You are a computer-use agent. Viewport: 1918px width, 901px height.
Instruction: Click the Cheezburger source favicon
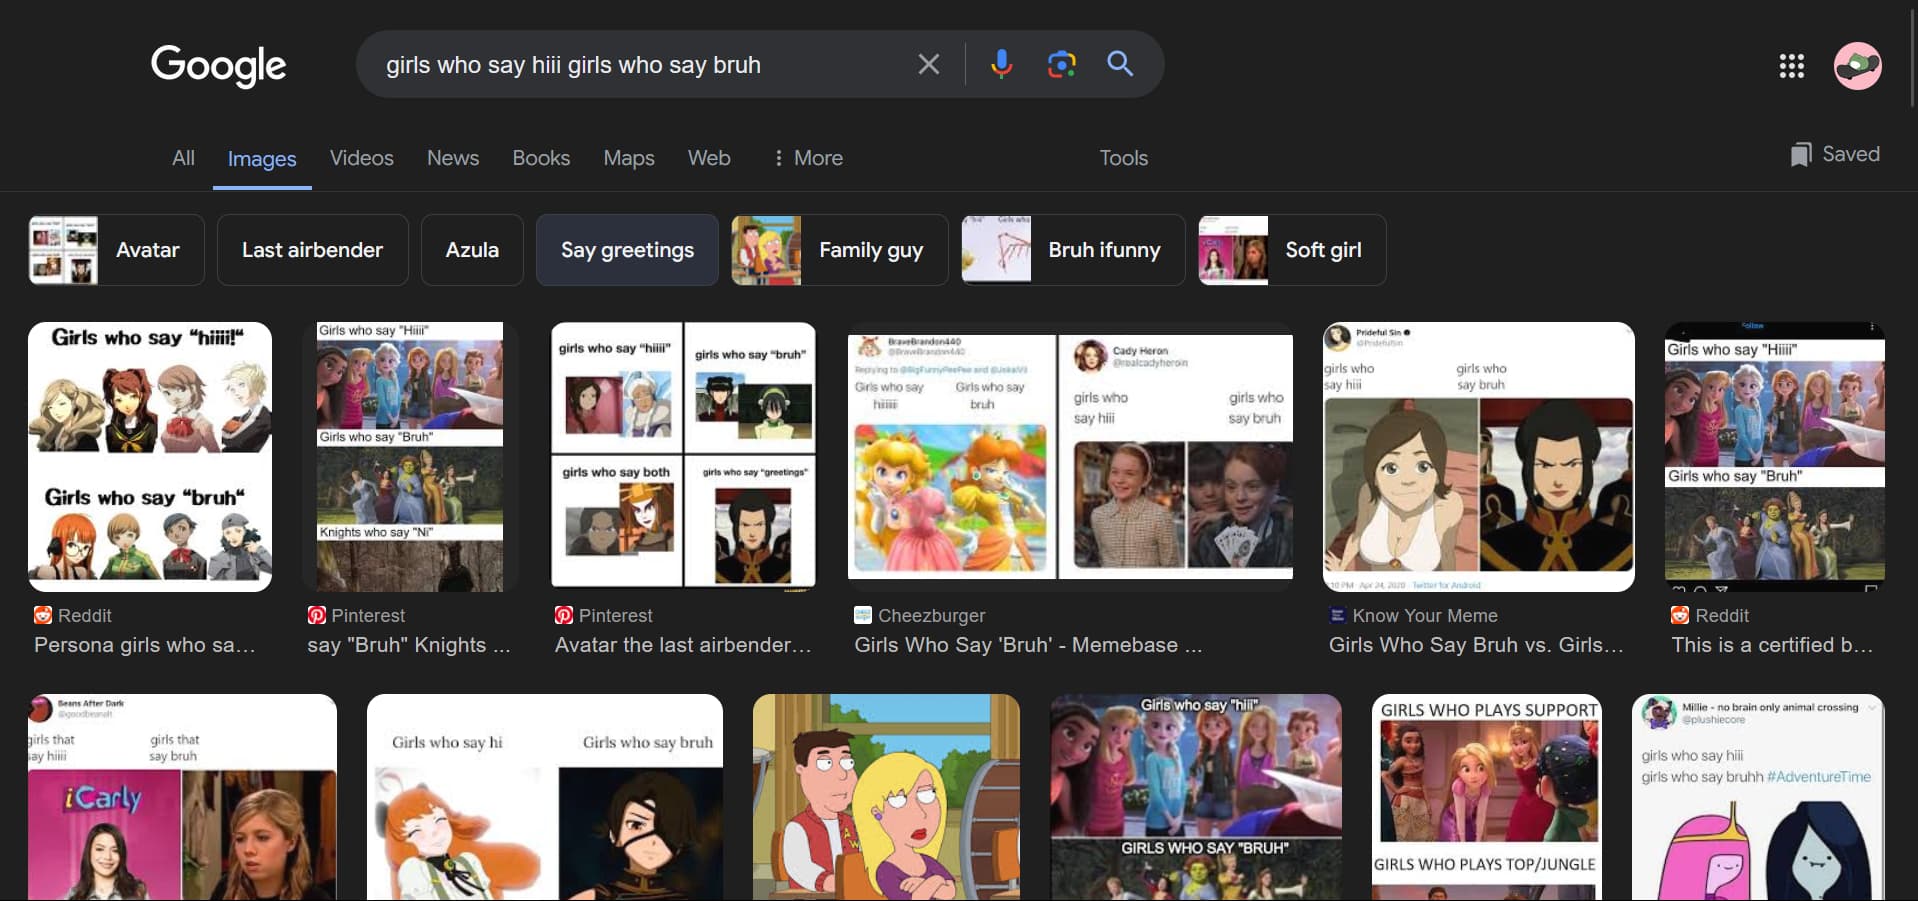863,615
